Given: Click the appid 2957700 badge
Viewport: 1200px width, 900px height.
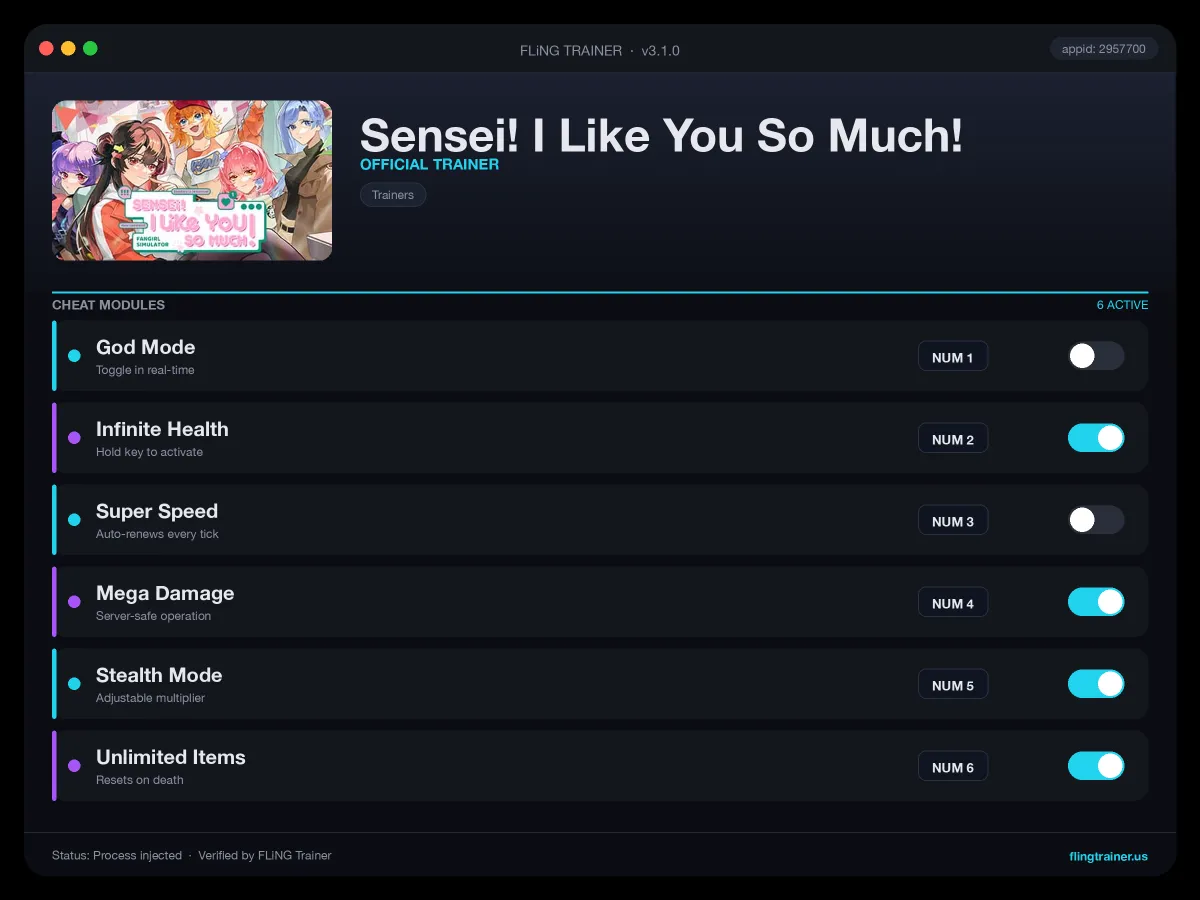Looking at the screenshot, I should pyautogui.click(x=1104, y=48).
